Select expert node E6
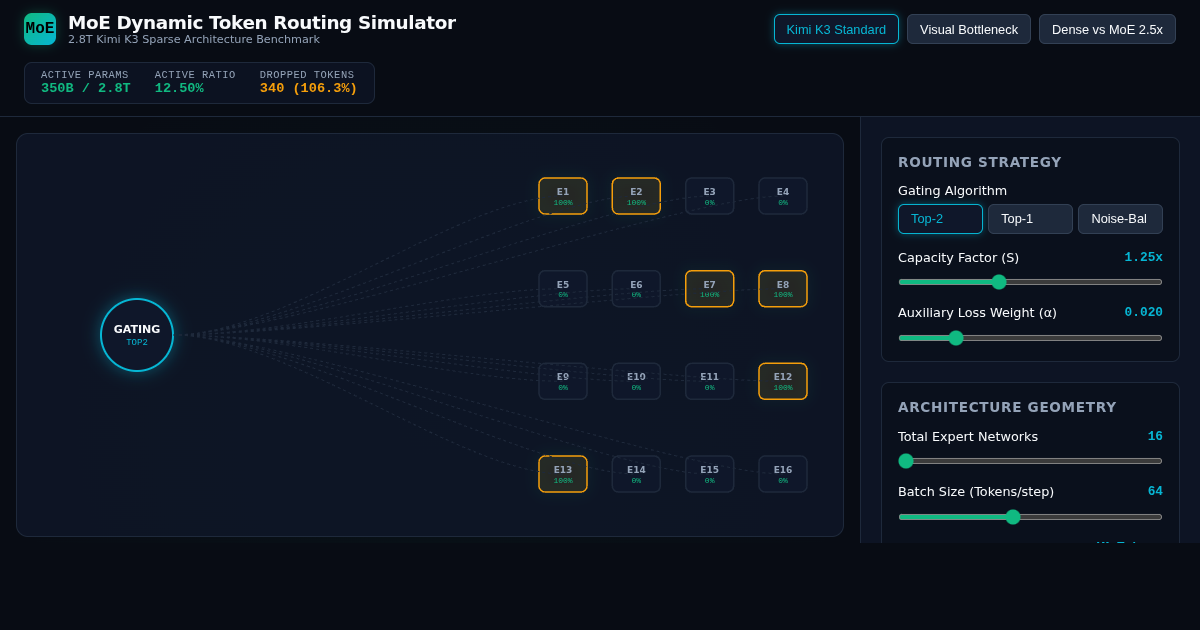 tap(636, 289)
